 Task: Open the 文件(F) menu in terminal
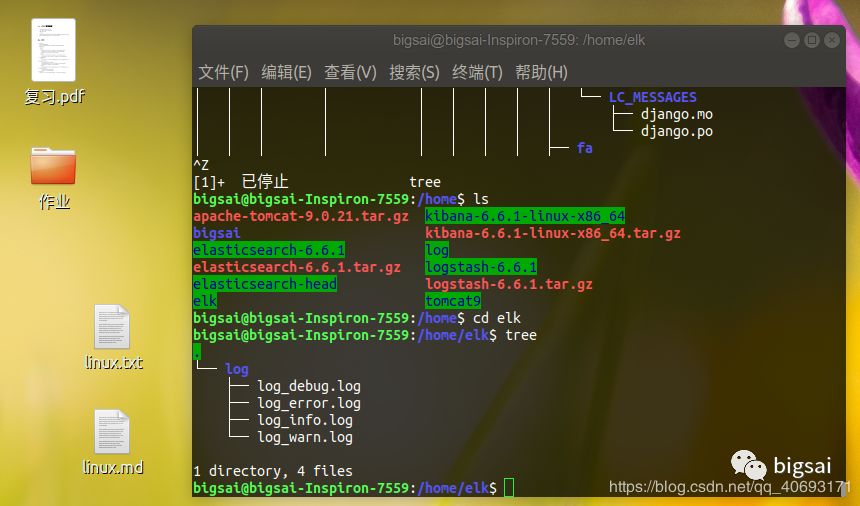[223, 72]
